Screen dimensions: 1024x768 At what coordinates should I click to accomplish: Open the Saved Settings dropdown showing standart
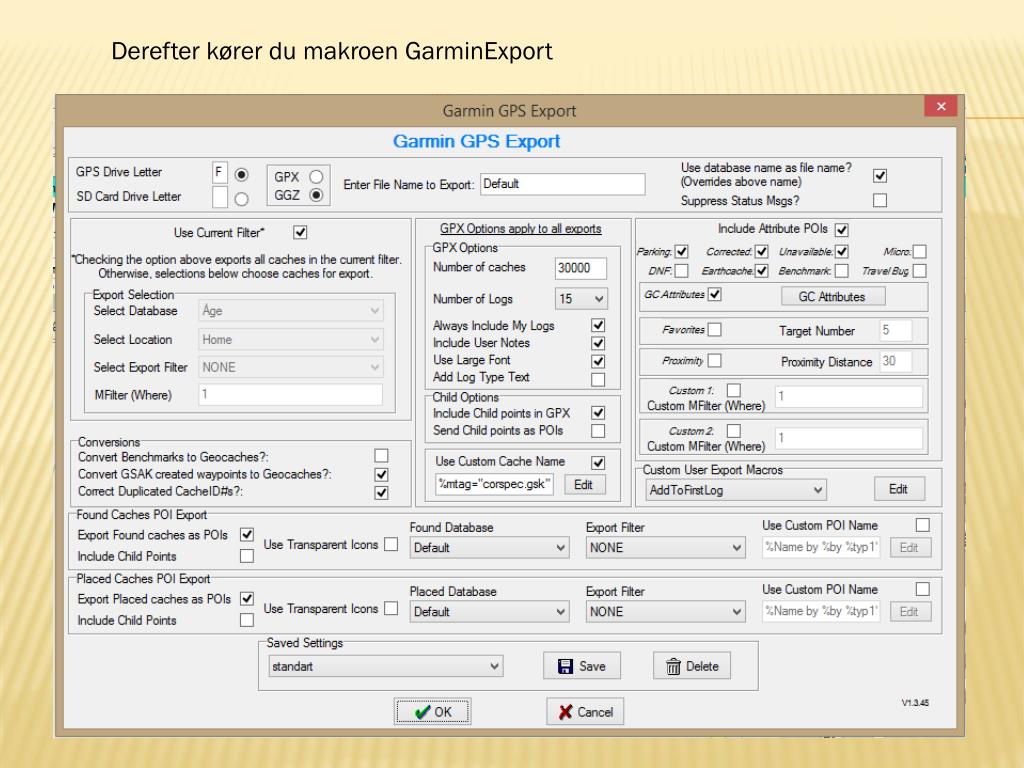[386, 666]
